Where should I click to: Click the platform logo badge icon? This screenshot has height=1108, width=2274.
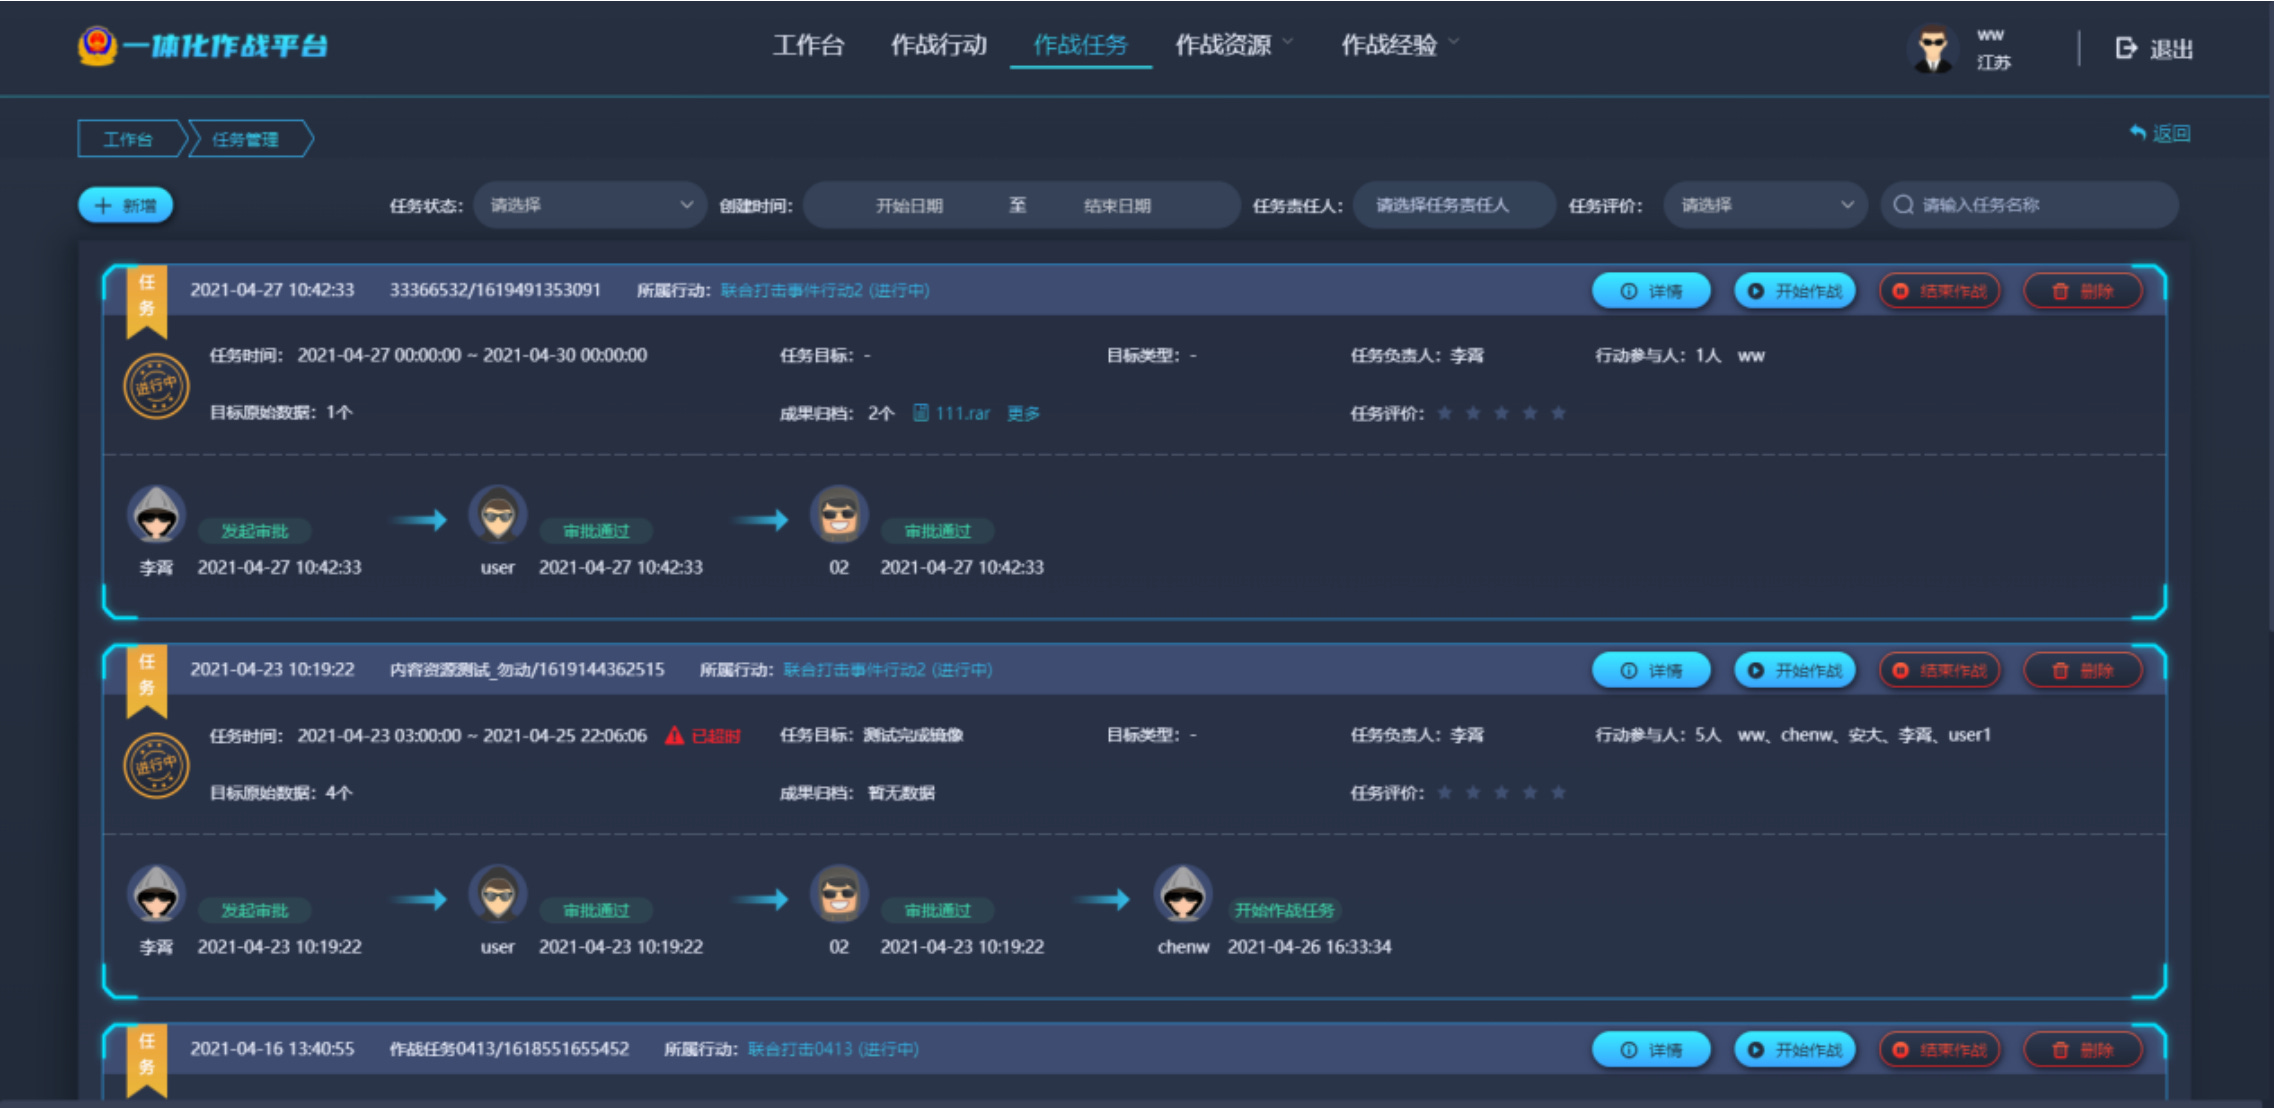[96, 46]
